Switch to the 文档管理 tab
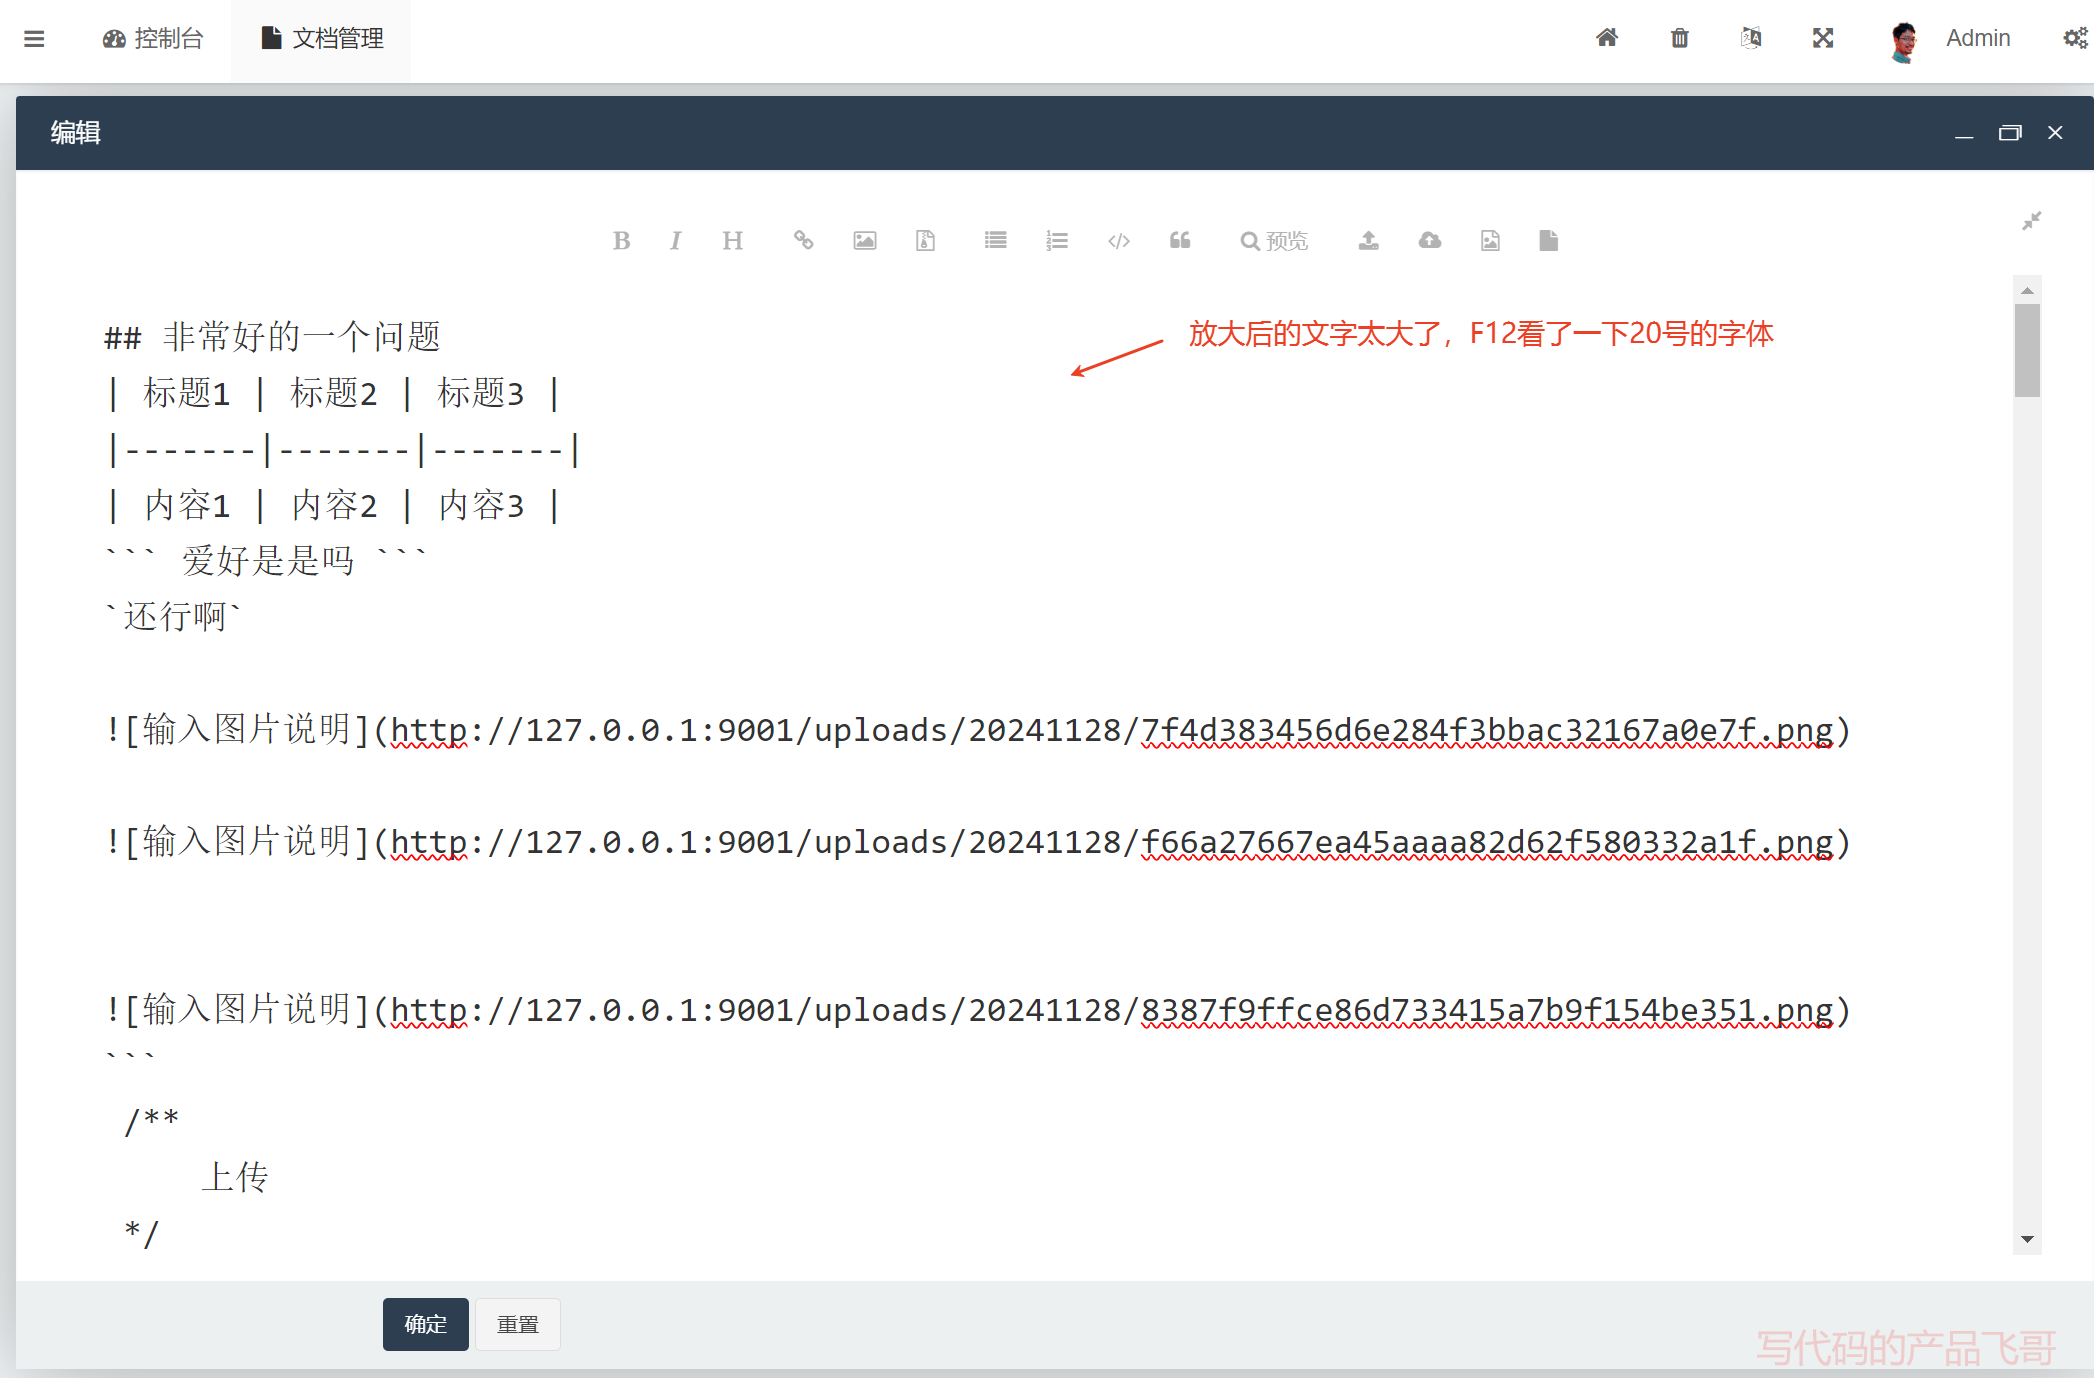The width and height of the screenshot is (2094, 1378). [321, 39]
